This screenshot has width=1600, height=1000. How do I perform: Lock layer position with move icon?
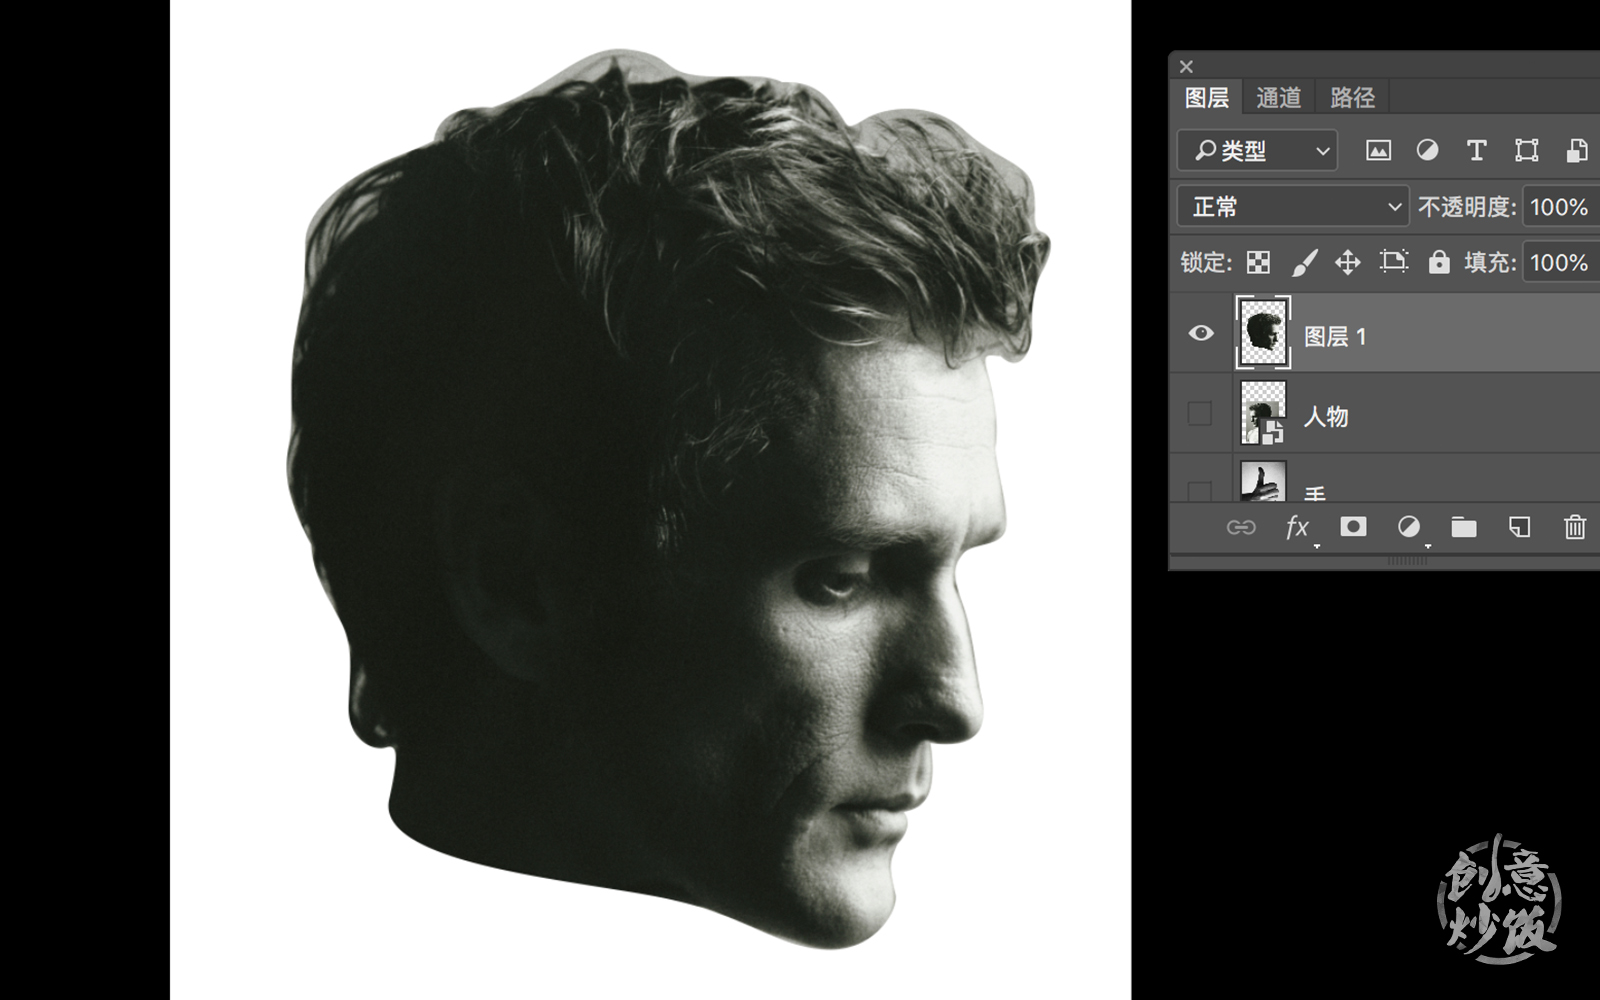coord(1348,263)
